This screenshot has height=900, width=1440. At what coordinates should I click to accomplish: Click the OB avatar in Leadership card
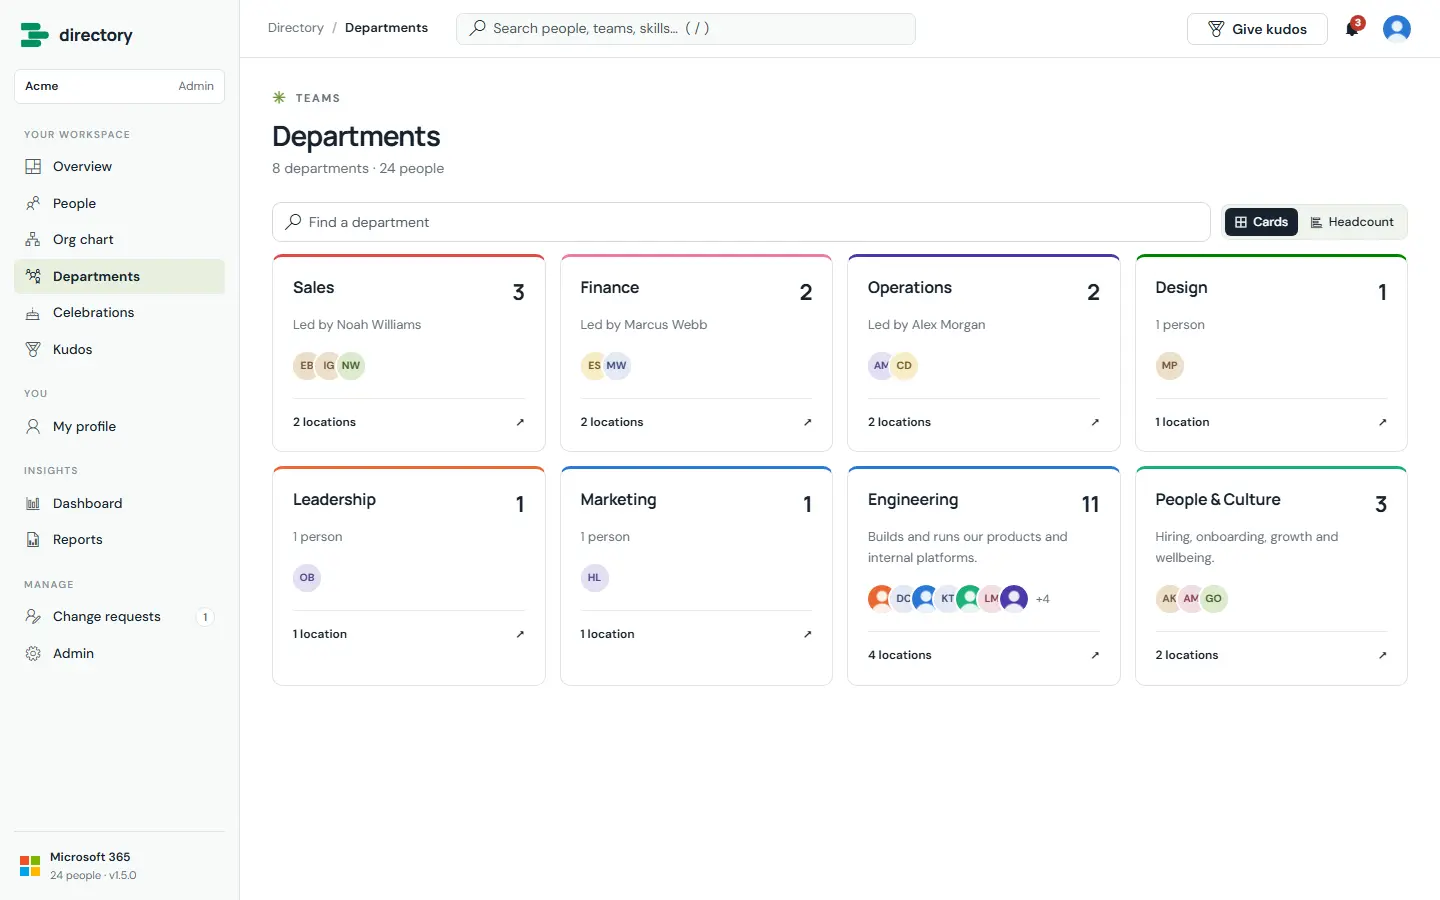coord(307,578)
